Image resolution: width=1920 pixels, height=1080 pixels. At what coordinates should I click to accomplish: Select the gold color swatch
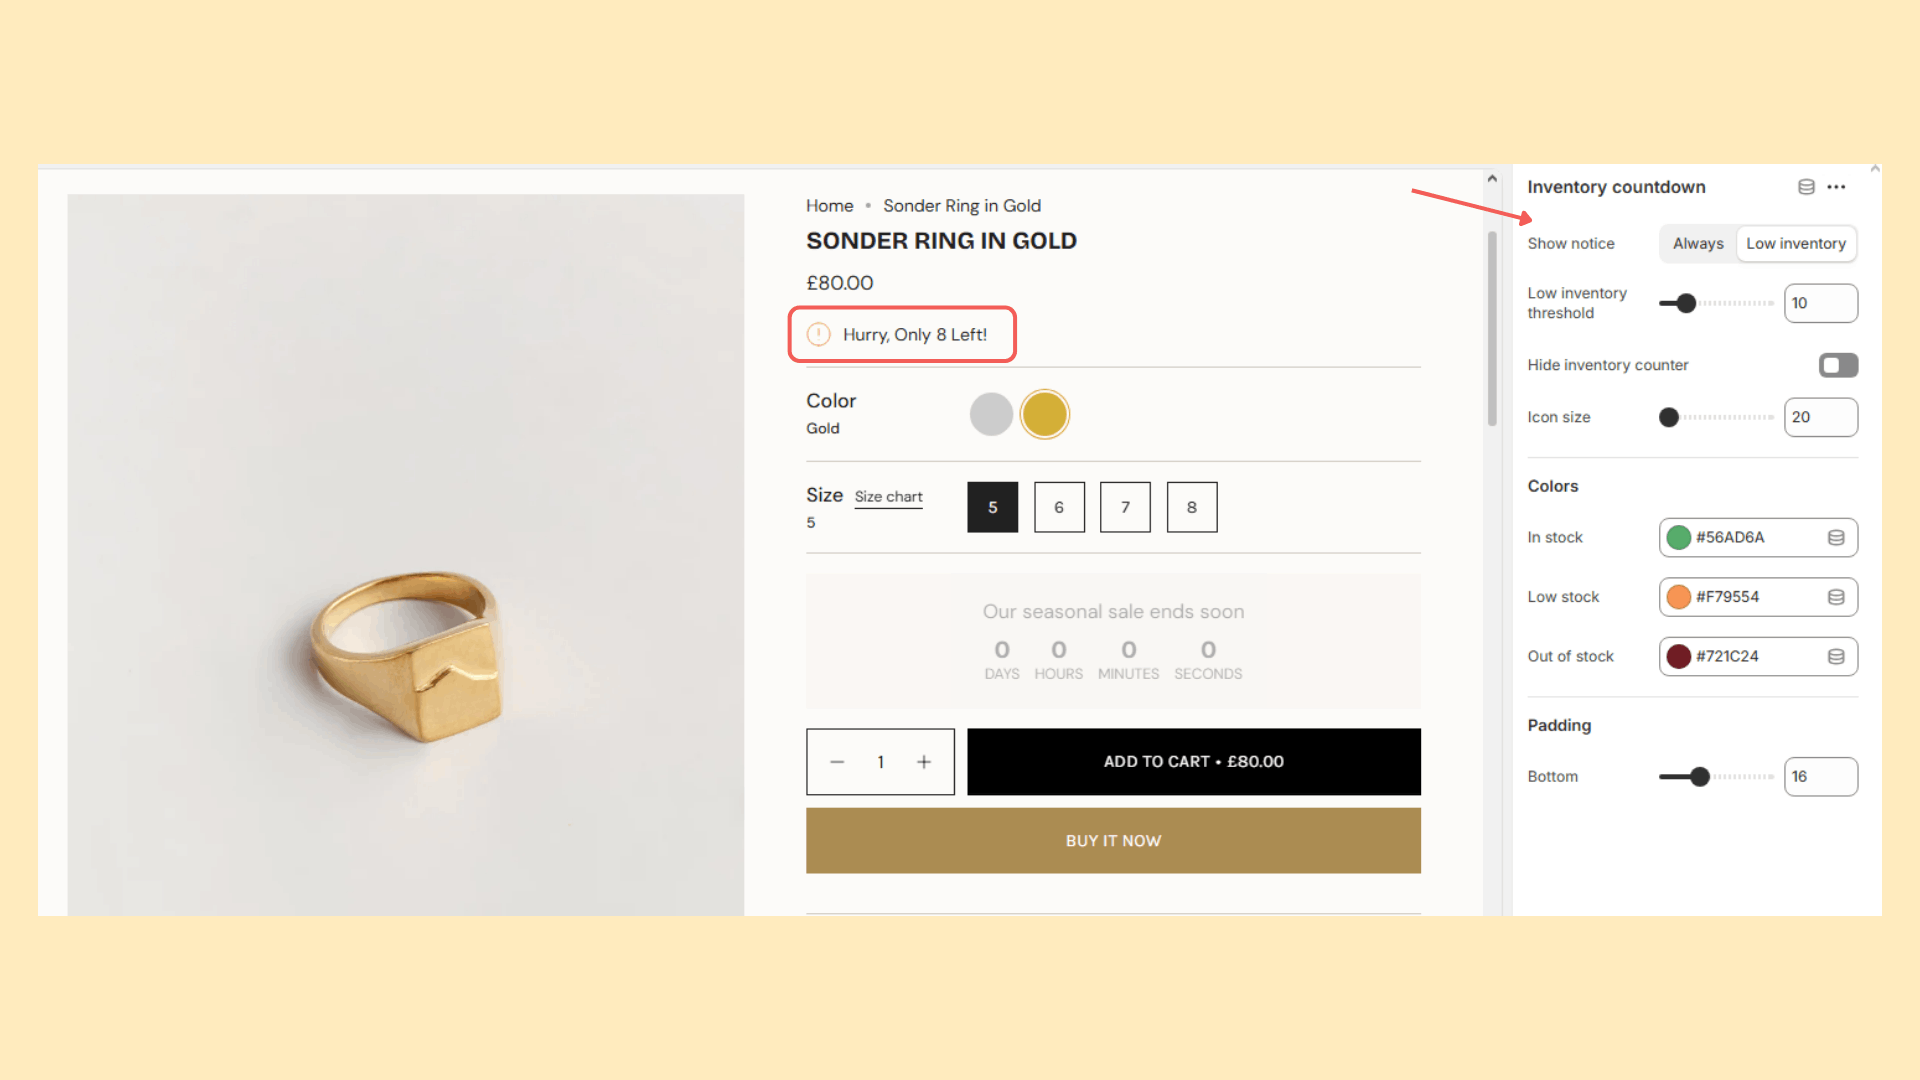pos(1044,413)
